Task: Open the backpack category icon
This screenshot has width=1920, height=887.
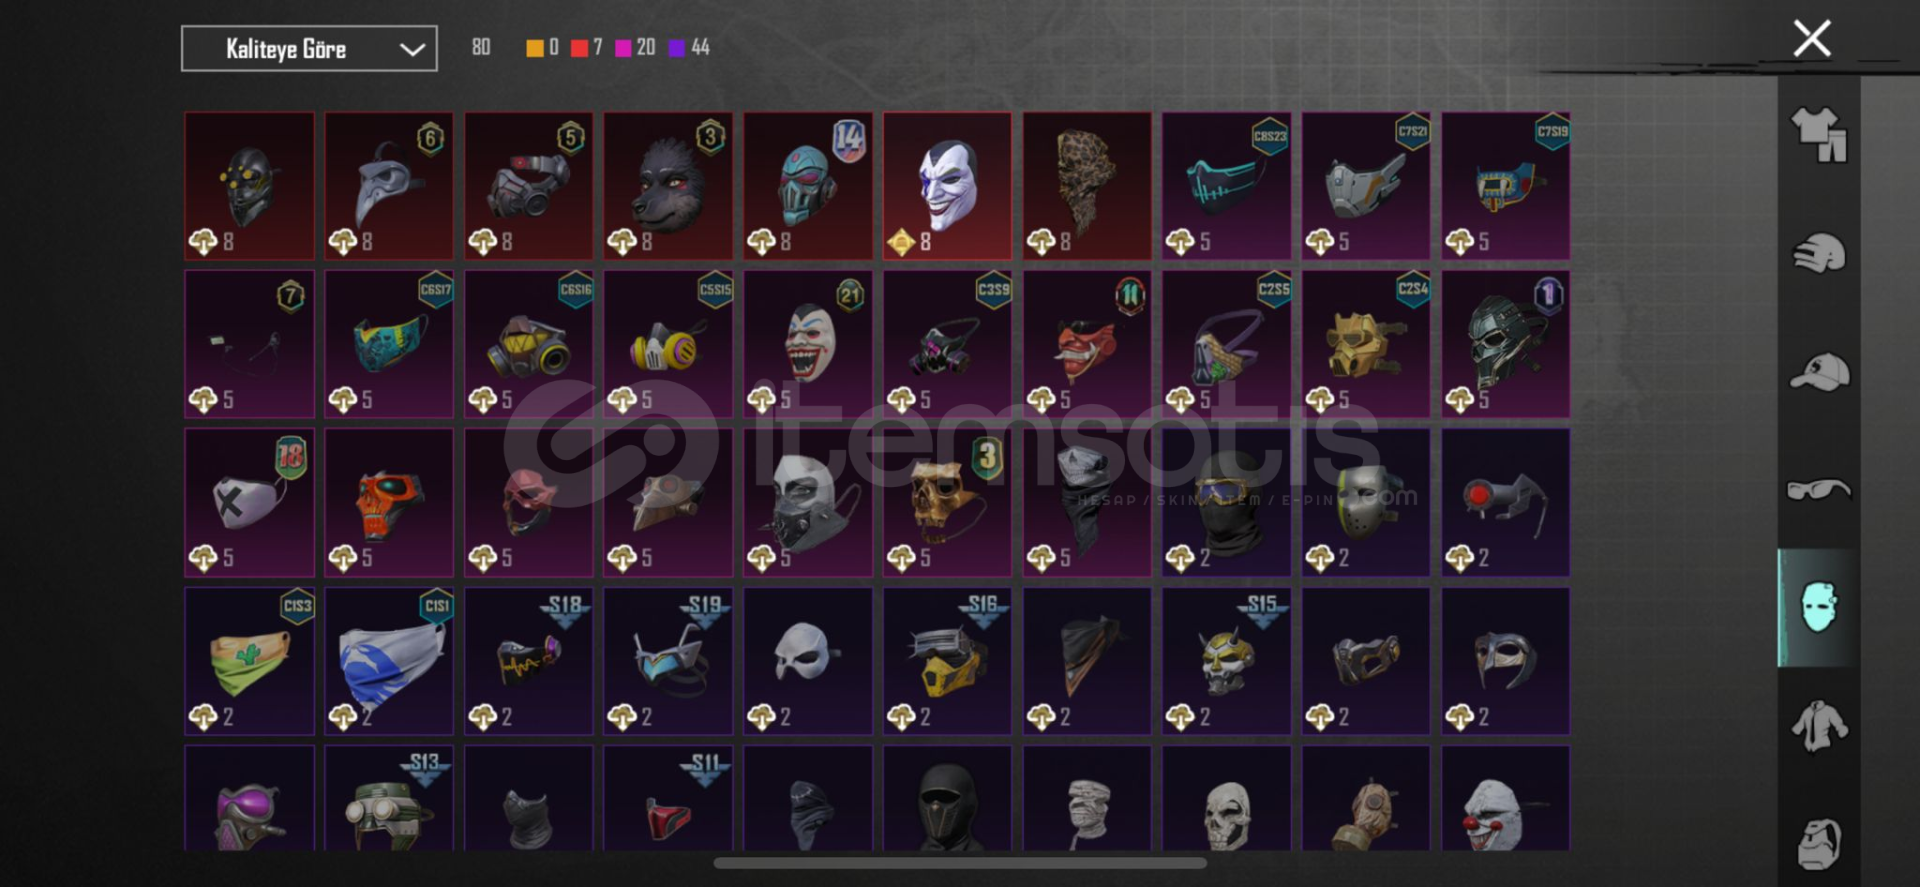Action: (x=1819, y=844)
